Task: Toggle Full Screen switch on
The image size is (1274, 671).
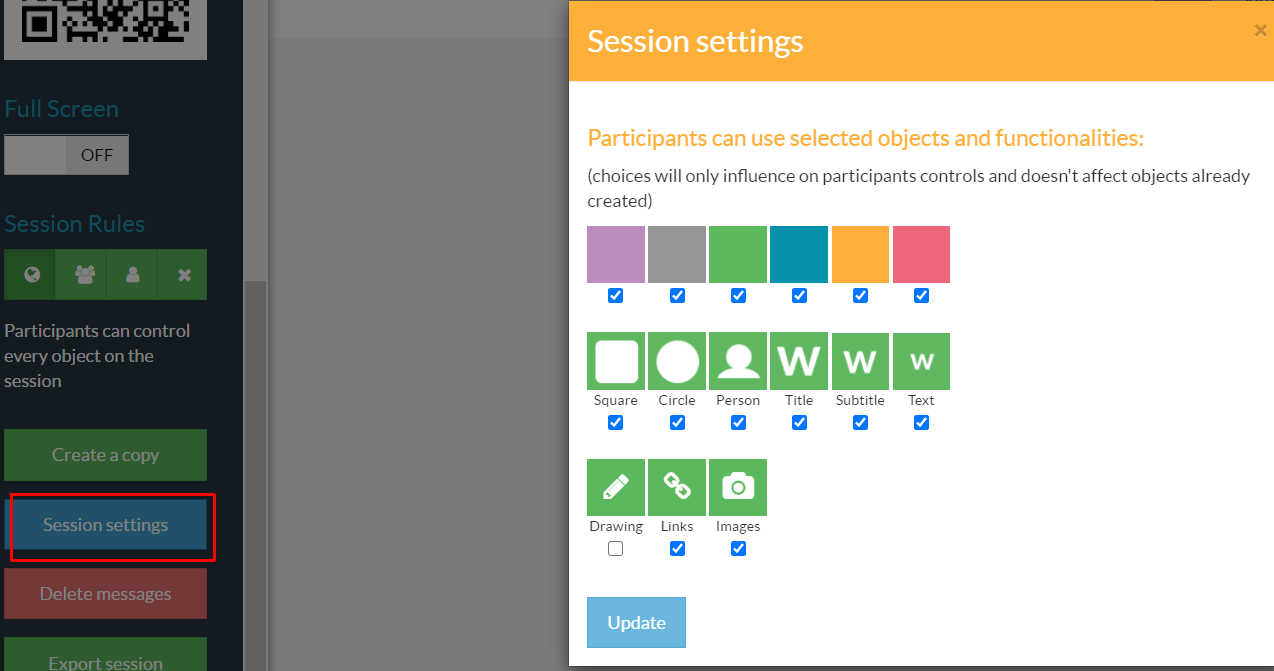Action: click(x=66, y=155)
